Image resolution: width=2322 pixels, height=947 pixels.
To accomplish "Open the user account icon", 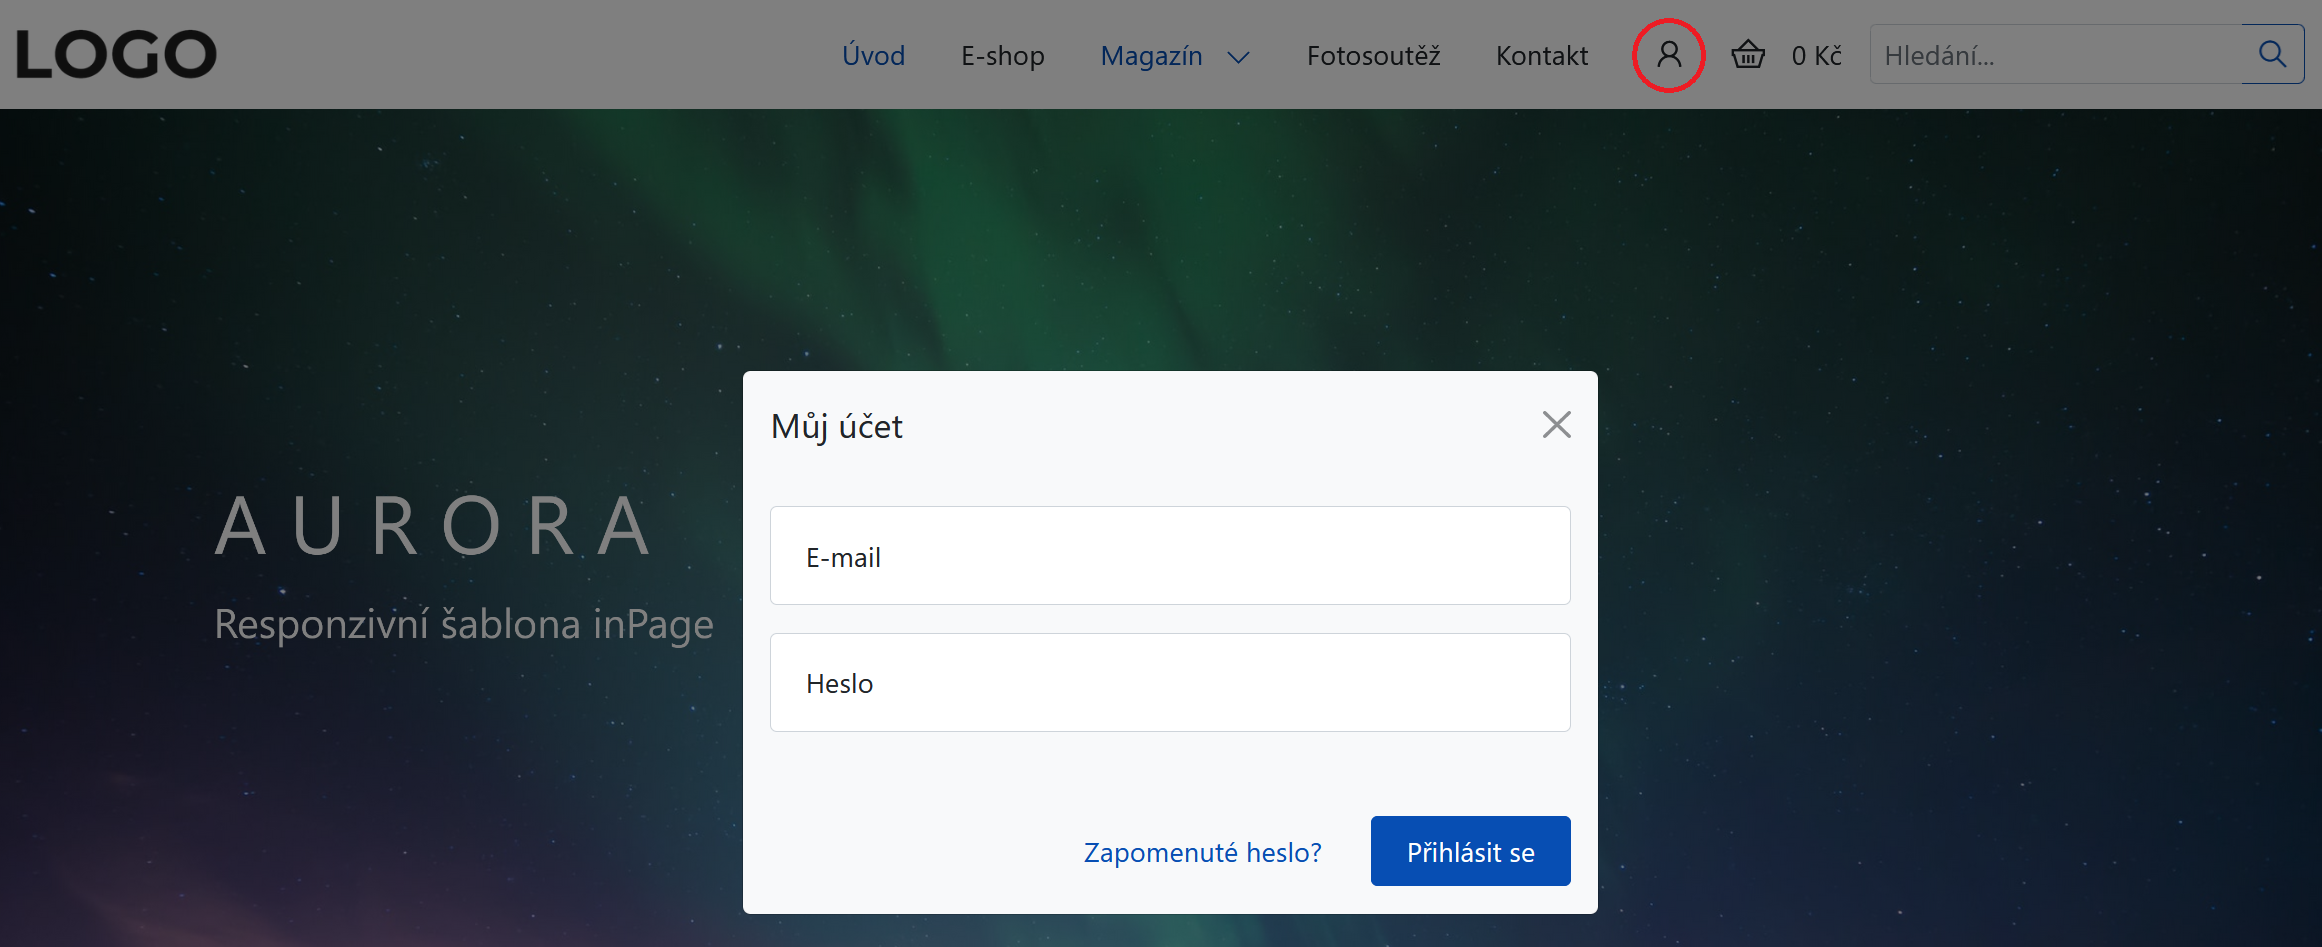I will 1668,55.
